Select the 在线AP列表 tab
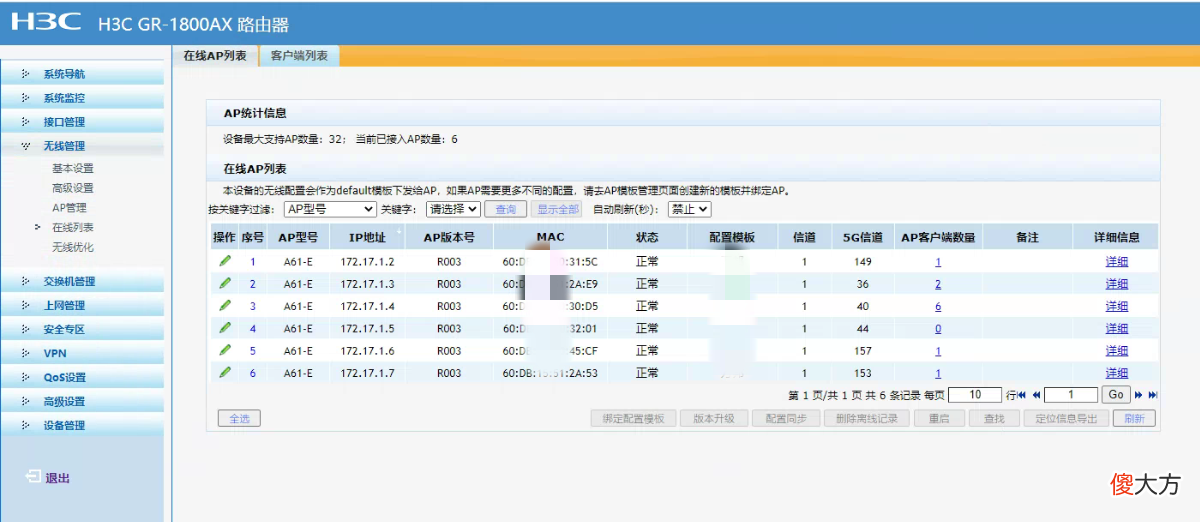1200x522 pixels. (x=215, y=56)
